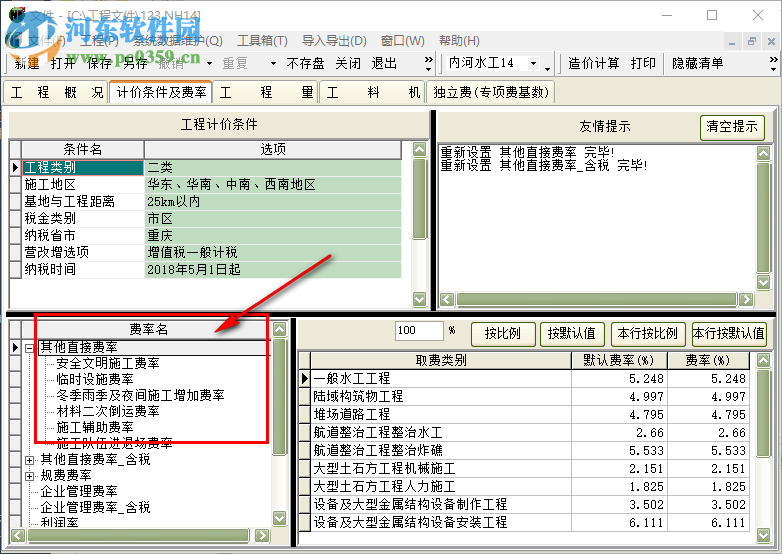782x554 pixels.
Task: Click scroll-right arrow of 友情提示 panel
Action: (746, 299)
